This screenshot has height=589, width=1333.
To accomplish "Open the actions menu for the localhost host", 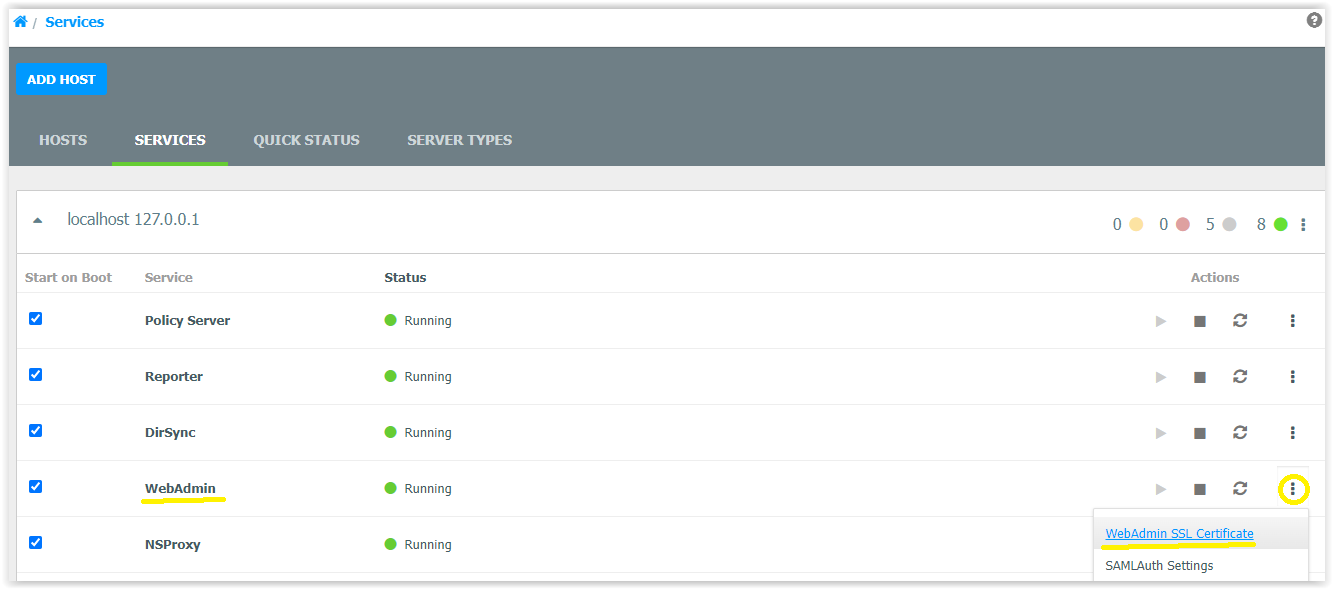I will click(x=1303, y=223).
